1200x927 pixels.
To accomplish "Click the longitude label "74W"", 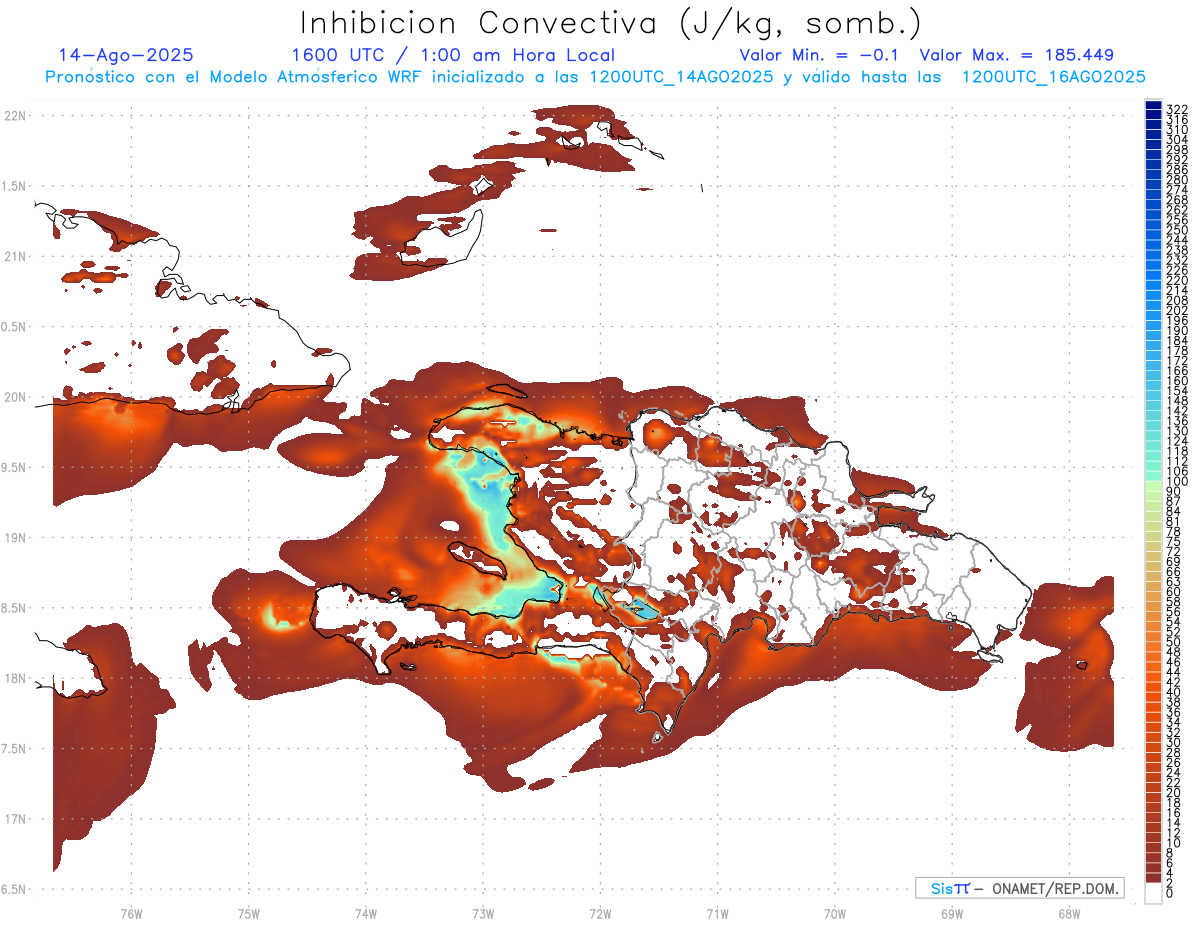I will coord(365,913).
